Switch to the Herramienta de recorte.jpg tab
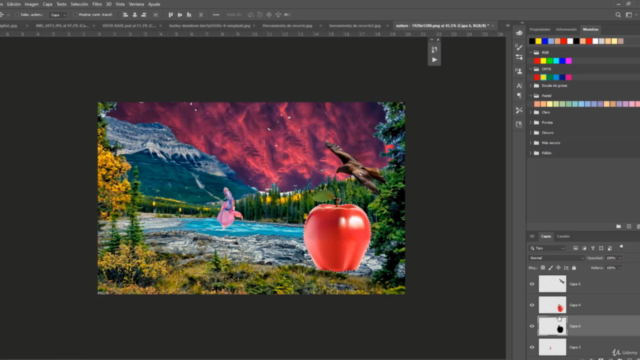This screenshot has width=640, height=360. [x=287, y=25]
